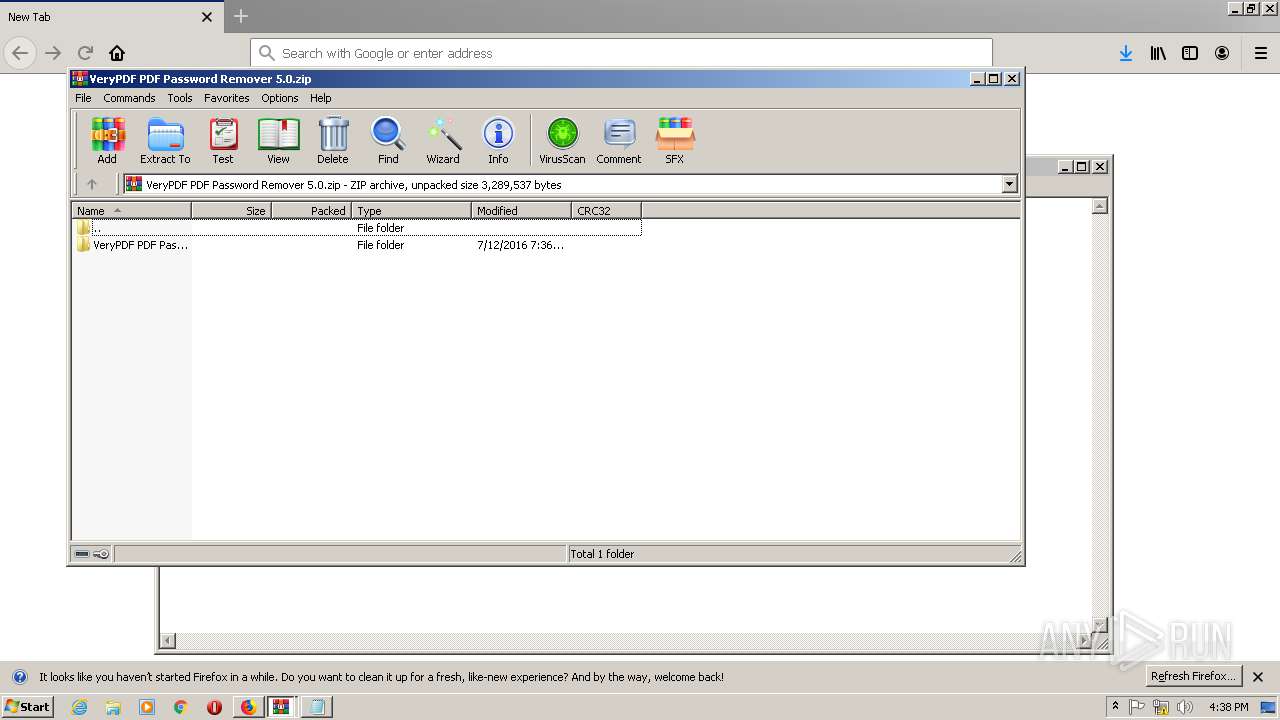1280x720 pixels.
Task: Close the New Tab tab
Action: pyautogui.click(x=207, y=17)
